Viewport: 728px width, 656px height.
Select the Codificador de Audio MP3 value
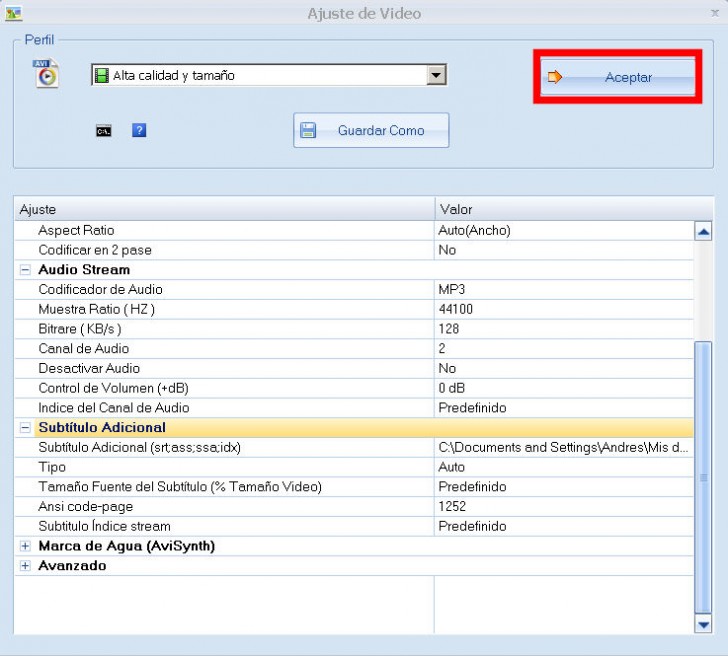point(563,289)
